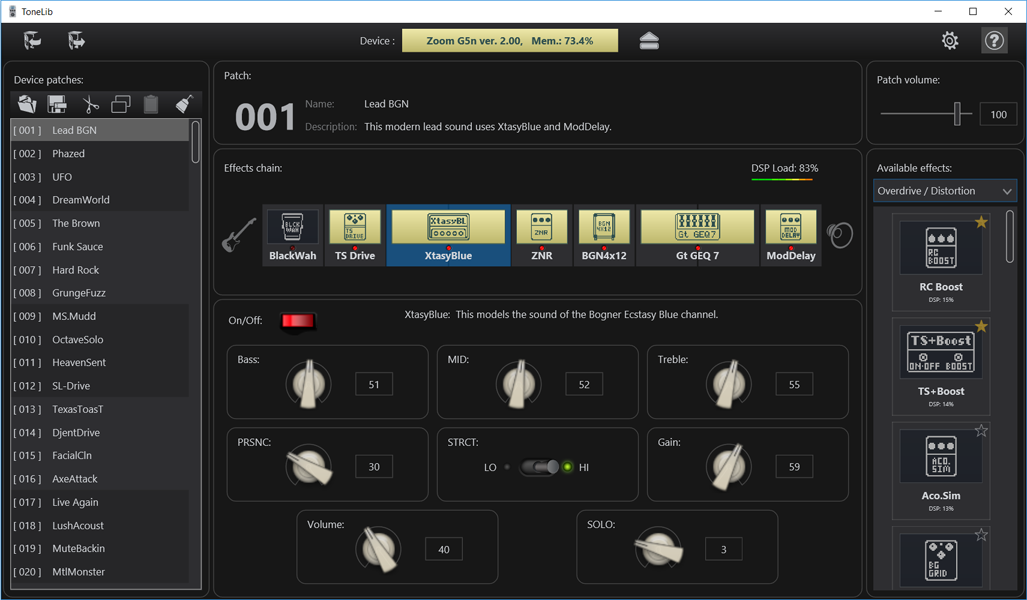The width and height of the screenshot is (1027, 600).
Task: Toggle the XtasyBlue On/Off switch
Action: coord(298,321)
